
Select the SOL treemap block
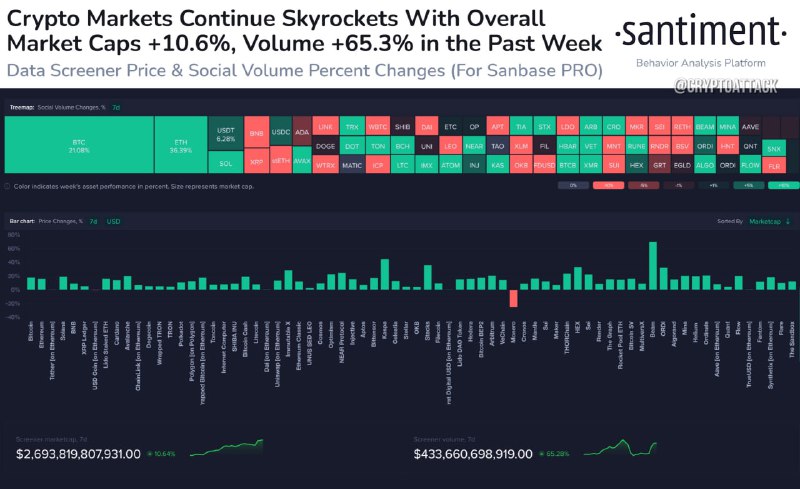coord(226,163)
